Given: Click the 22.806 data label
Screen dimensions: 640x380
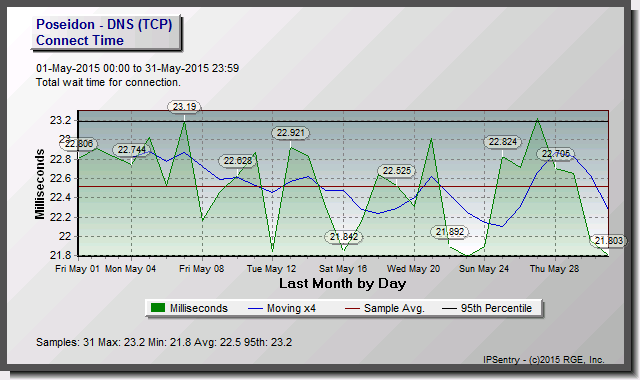Looking at the screenshot, I should click(x=79, y=144).
